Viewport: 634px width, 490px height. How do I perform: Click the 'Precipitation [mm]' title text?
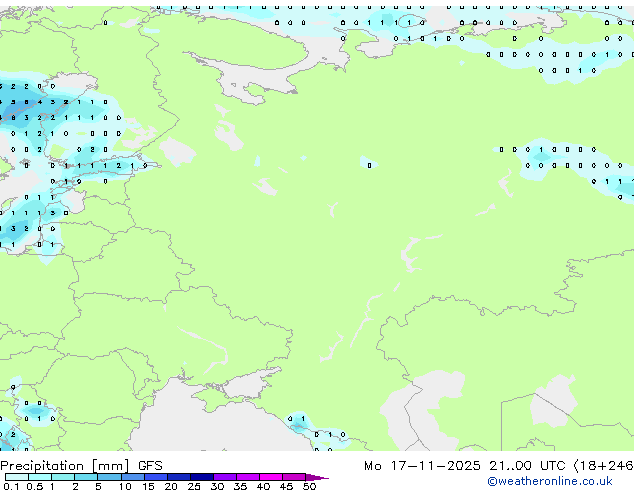tap(65, 466)
